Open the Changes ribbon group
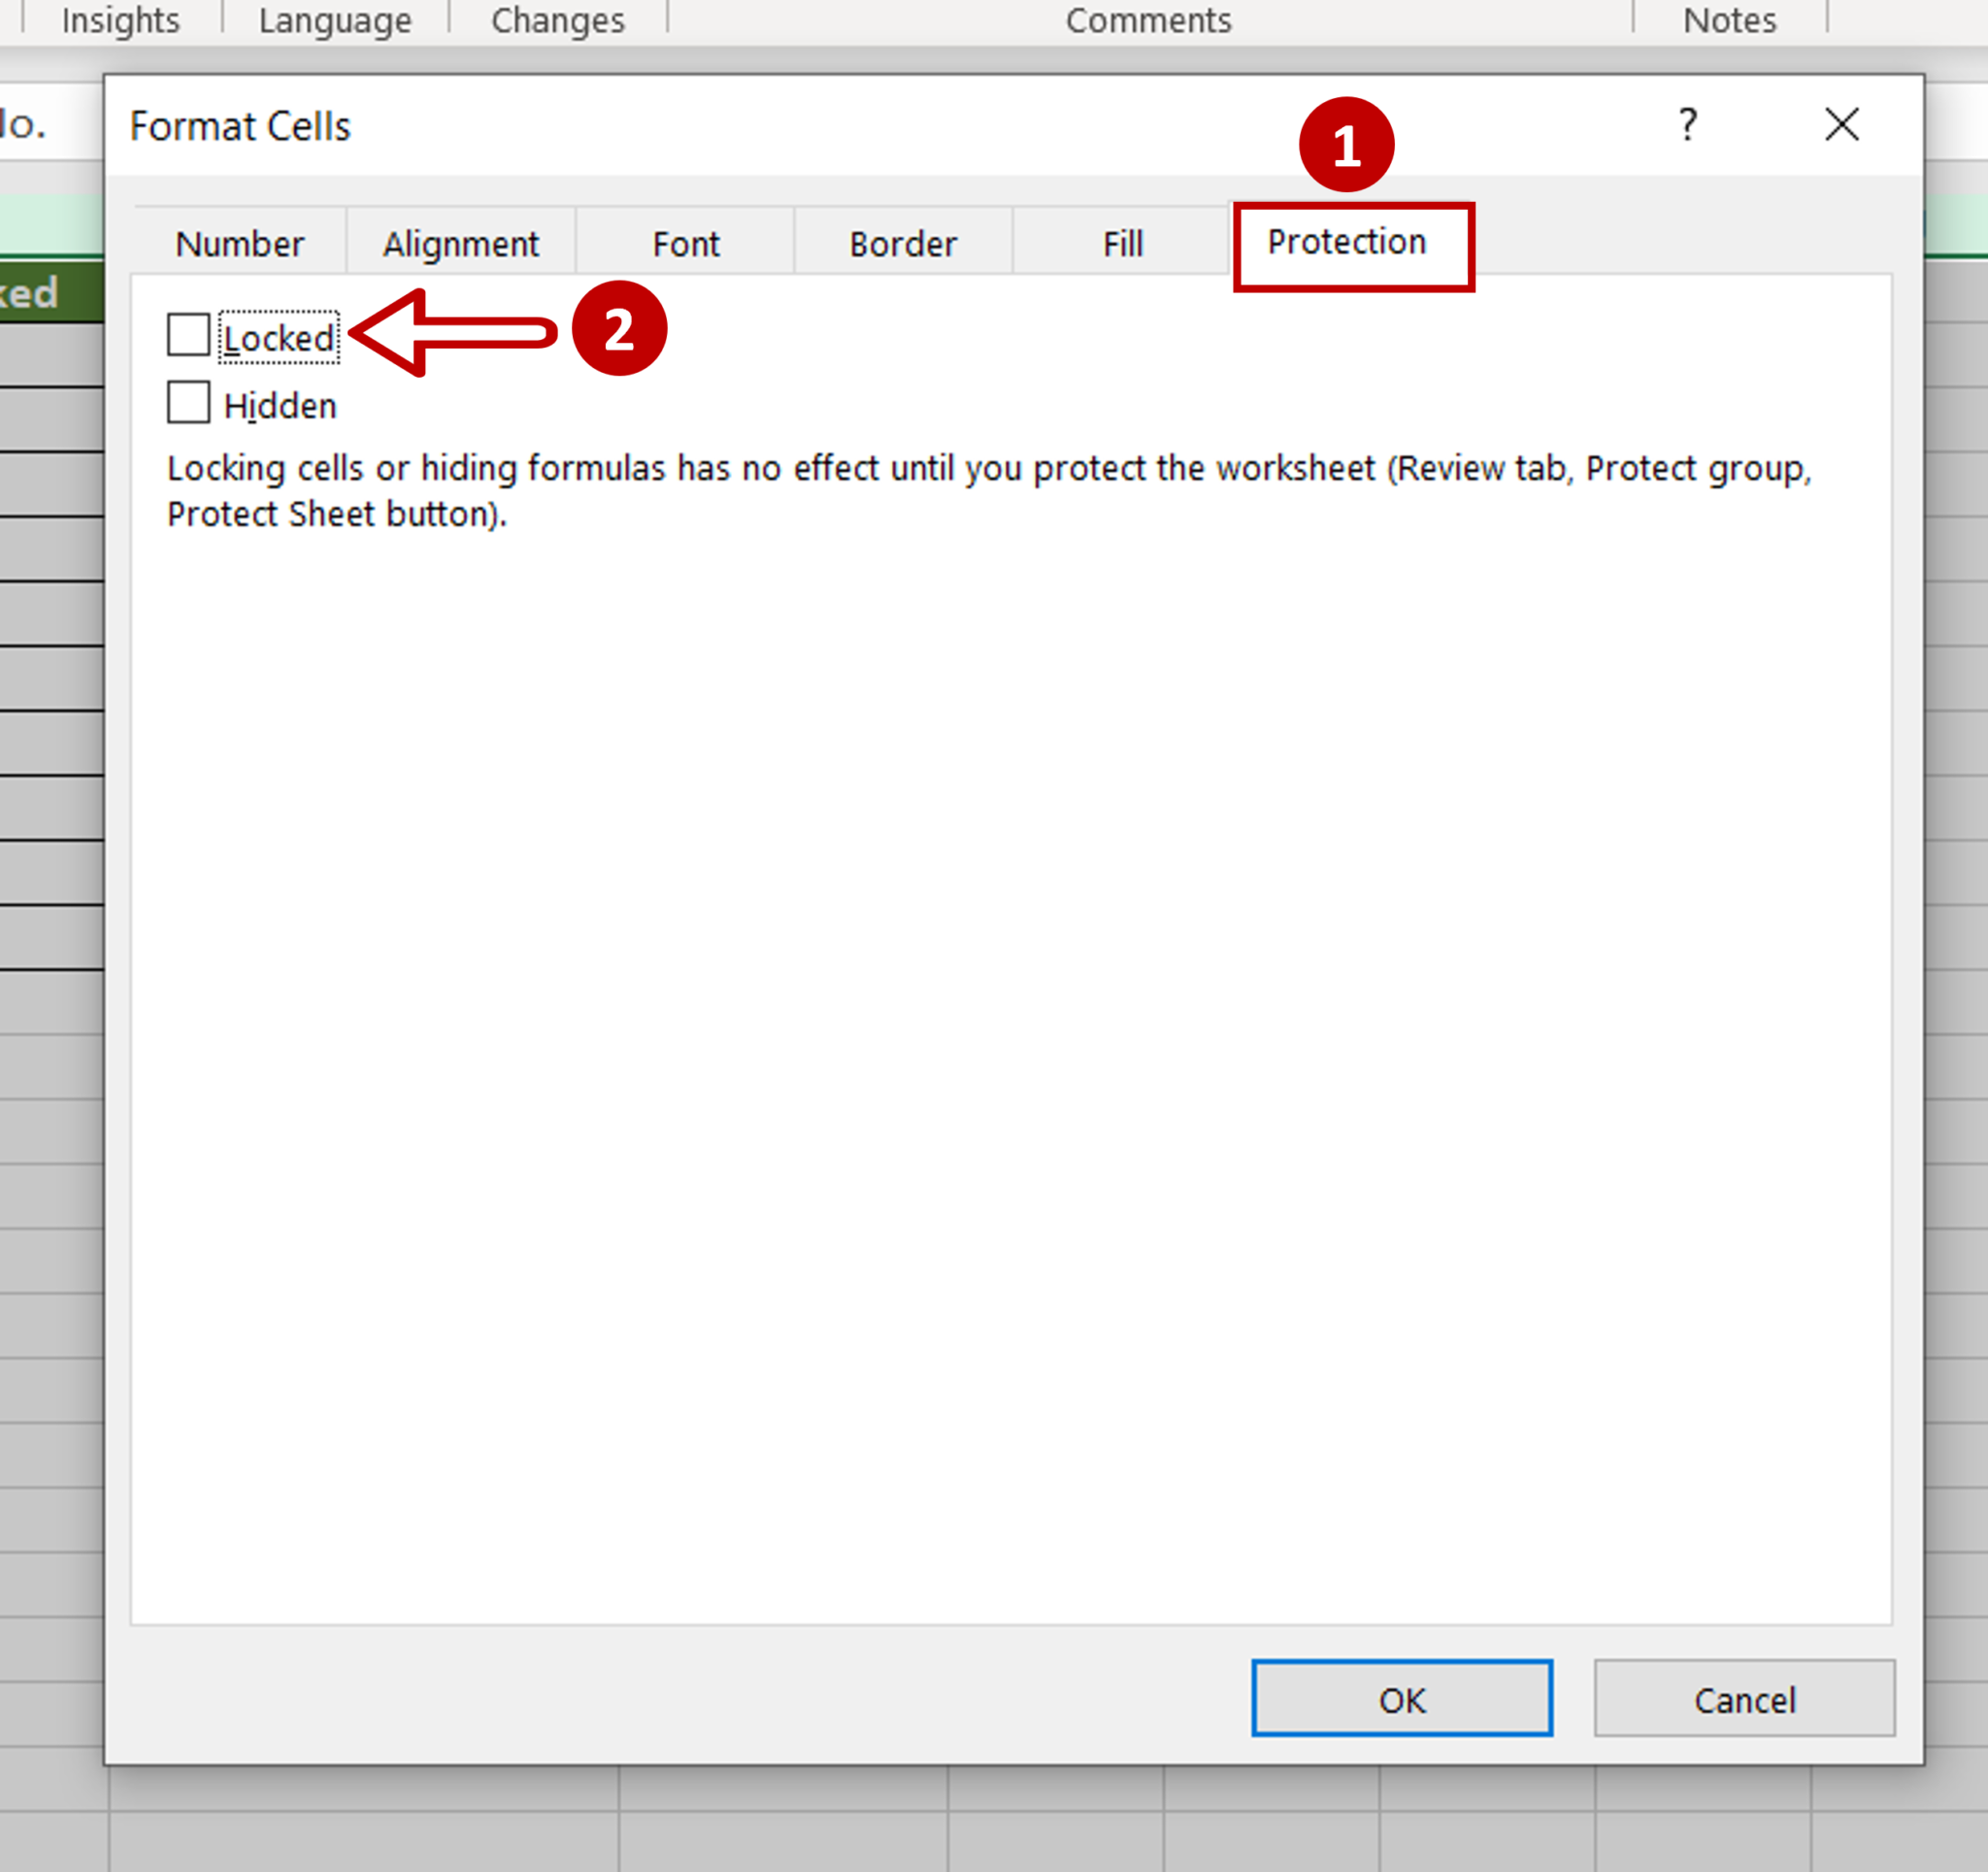 pyautogui.click(x=558, y=20)
